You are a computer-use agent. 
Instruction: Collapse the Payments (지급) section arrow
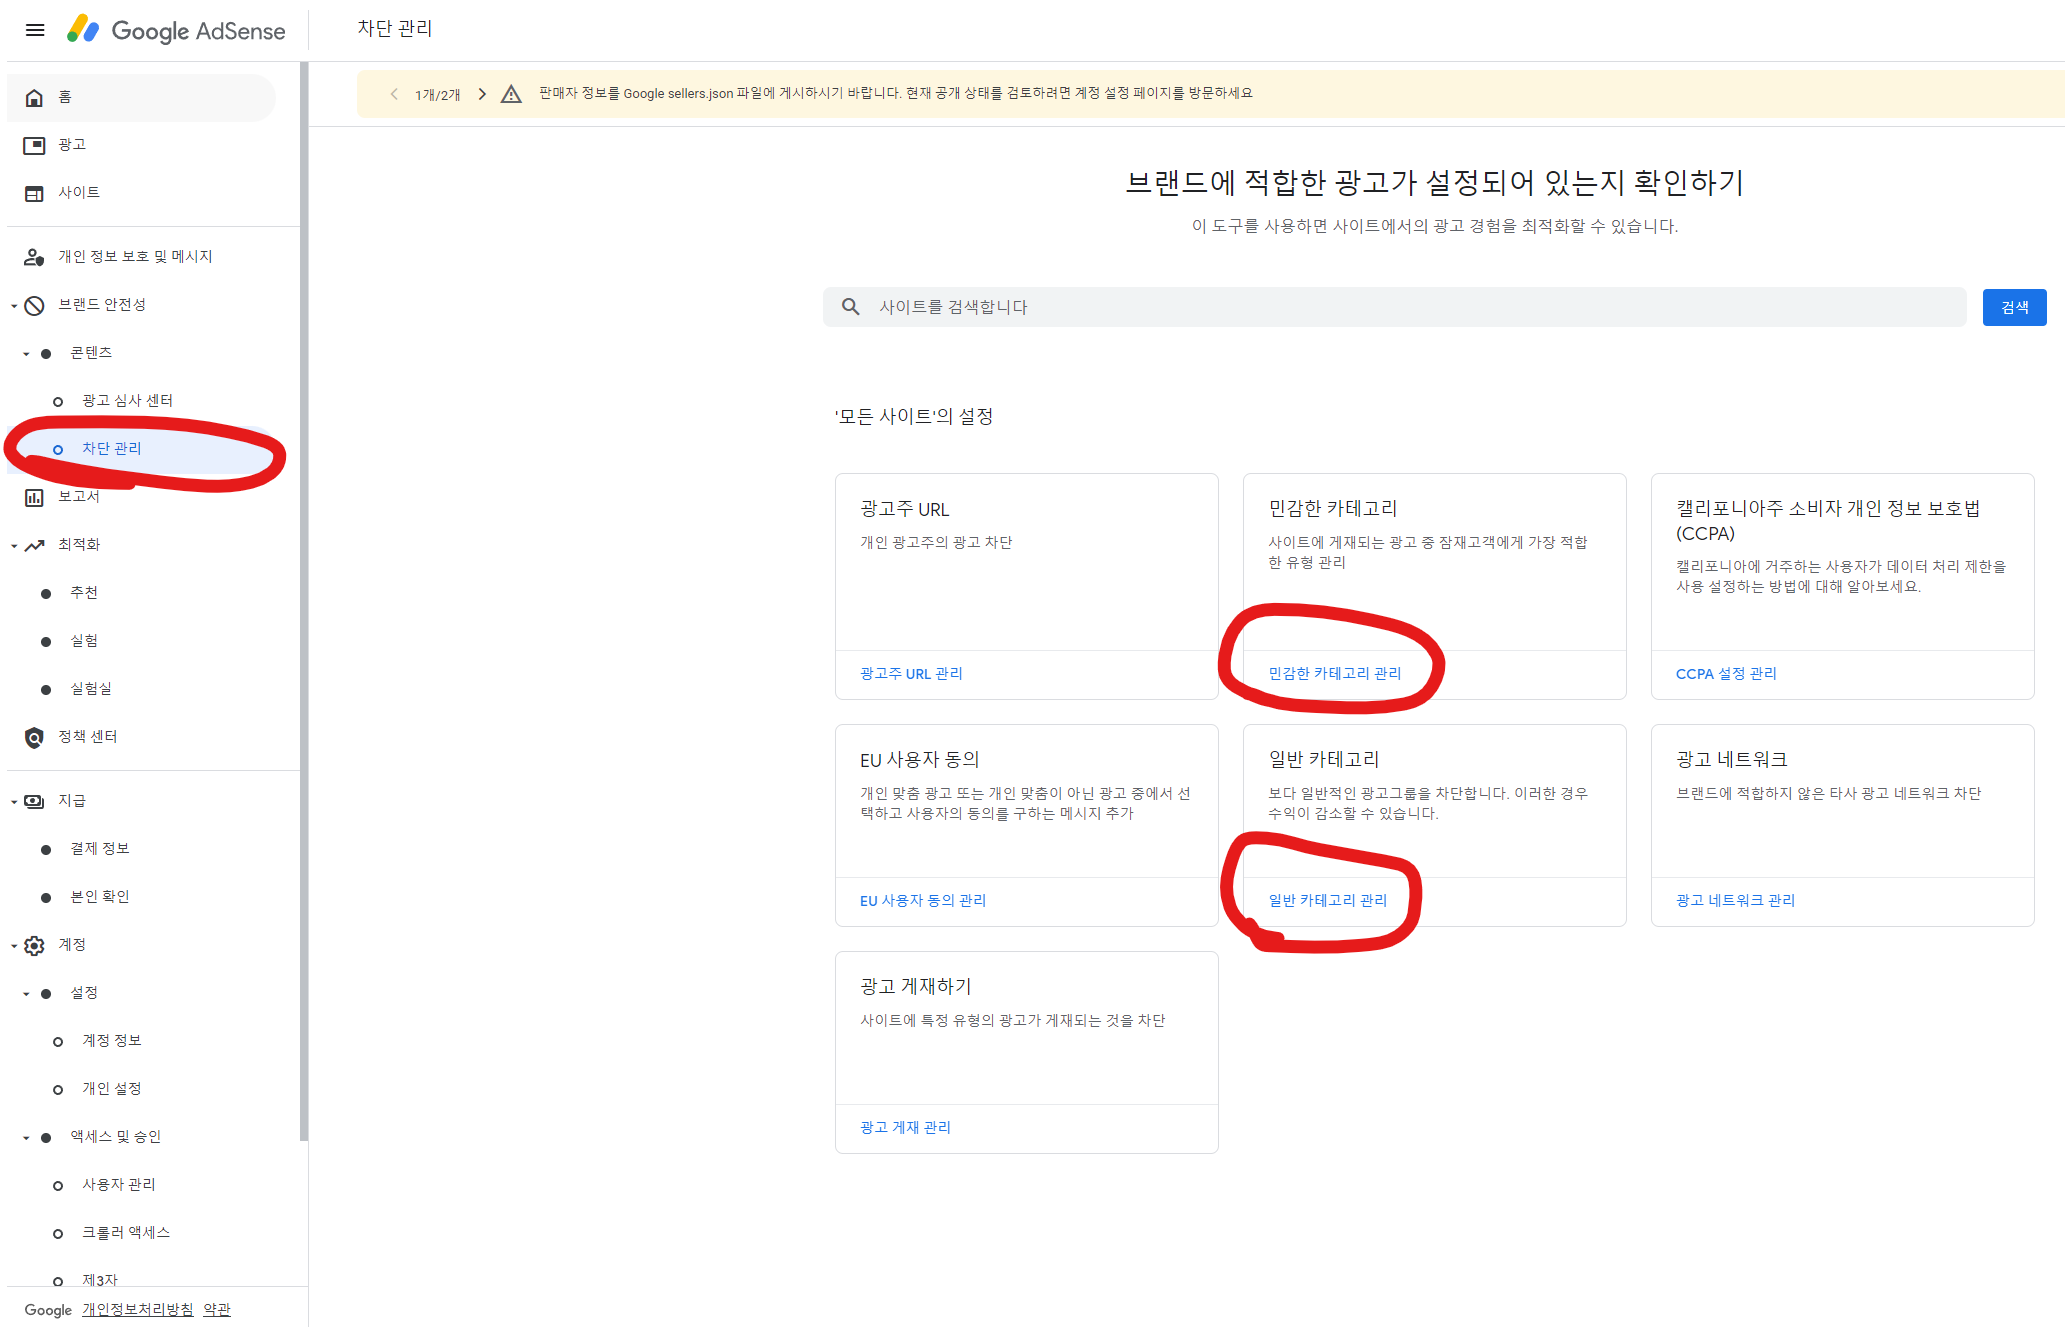point(14,802)
